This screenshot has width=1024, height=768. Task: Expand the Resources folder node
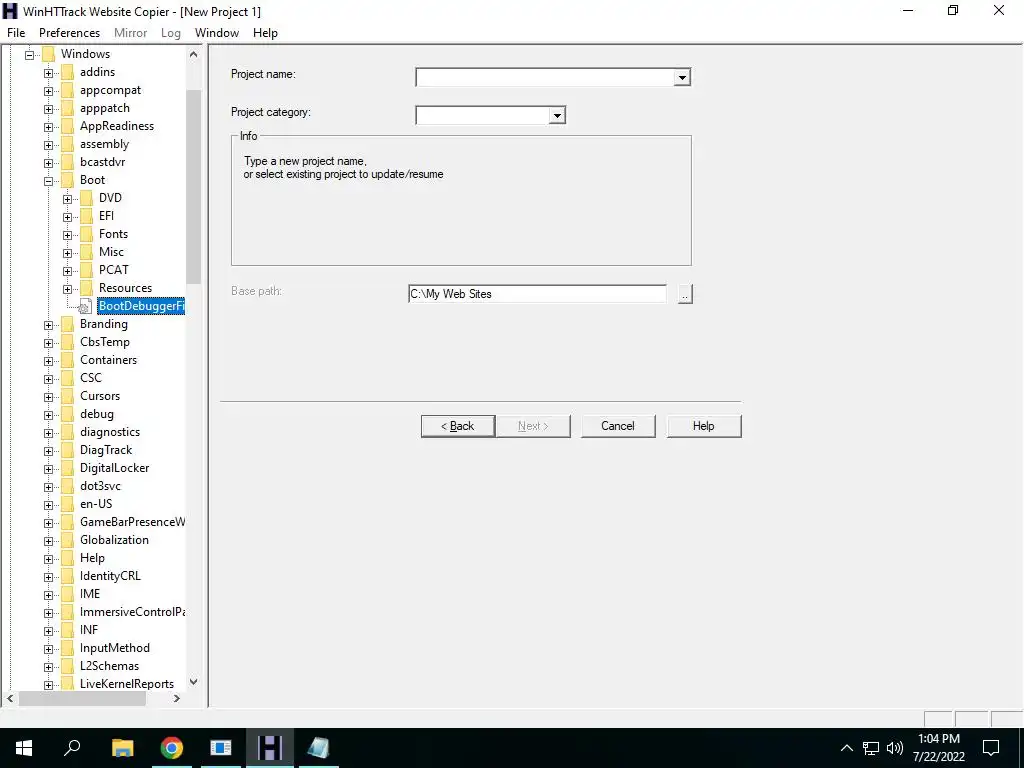coord(67,289)
